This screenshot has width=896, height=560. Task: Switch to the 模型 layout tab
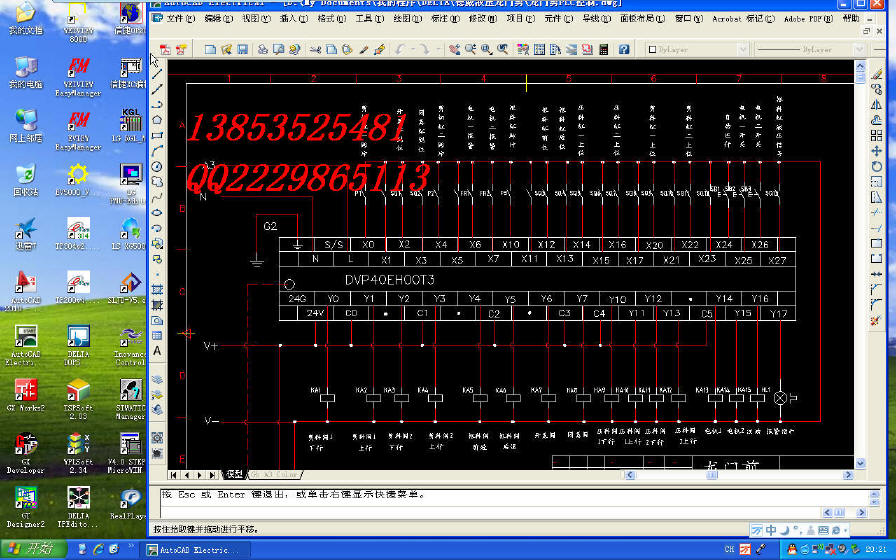coord(234,474)
